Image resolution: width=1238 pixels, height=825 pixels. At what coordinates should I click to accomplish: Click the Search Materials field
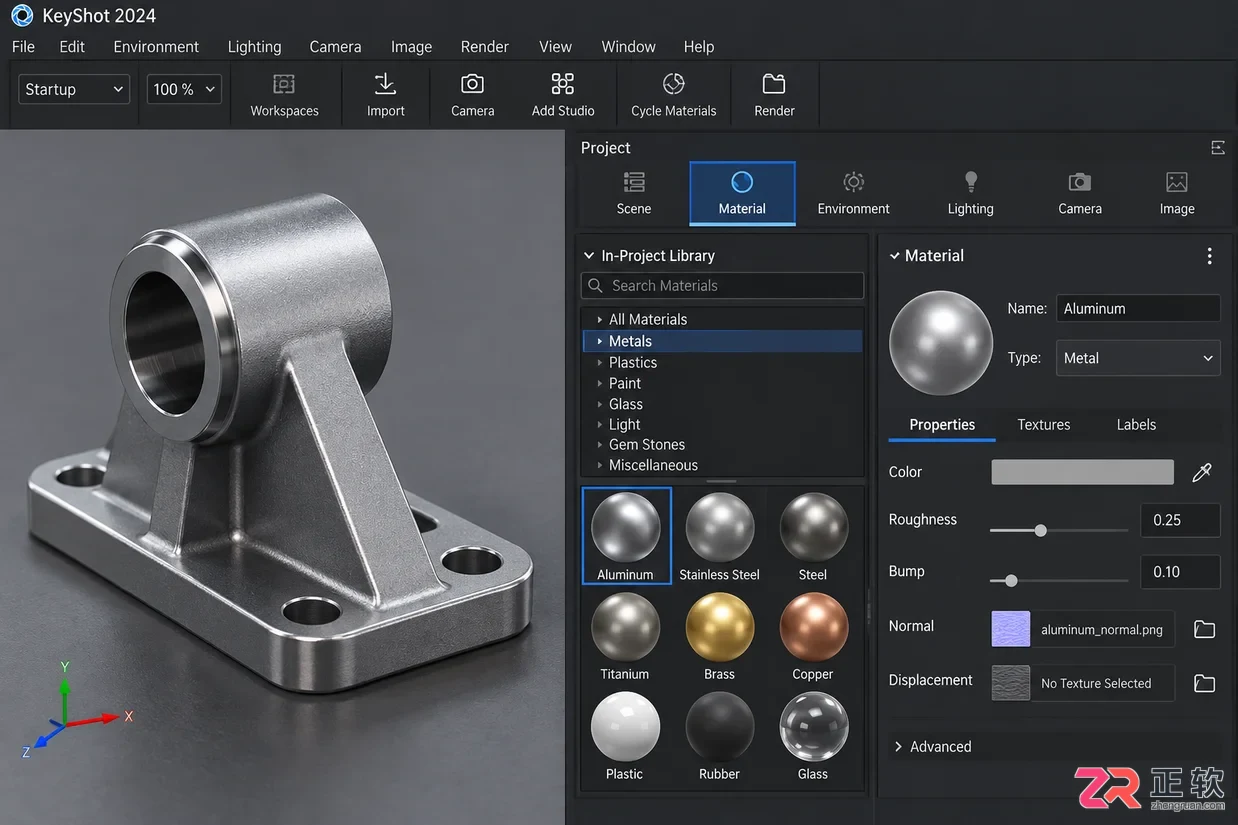pyautogui.click(x=722, y=286)
